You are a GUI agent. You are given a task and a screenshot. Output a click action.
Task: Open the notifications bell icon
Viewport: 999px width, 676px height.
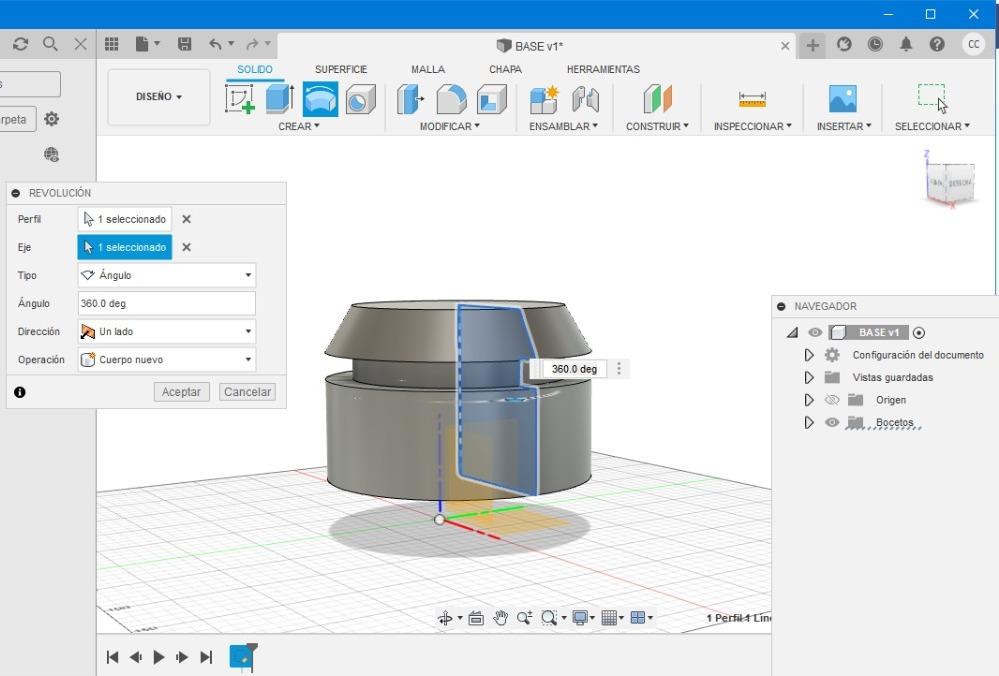pyautogui.click(x=905, y=44)
